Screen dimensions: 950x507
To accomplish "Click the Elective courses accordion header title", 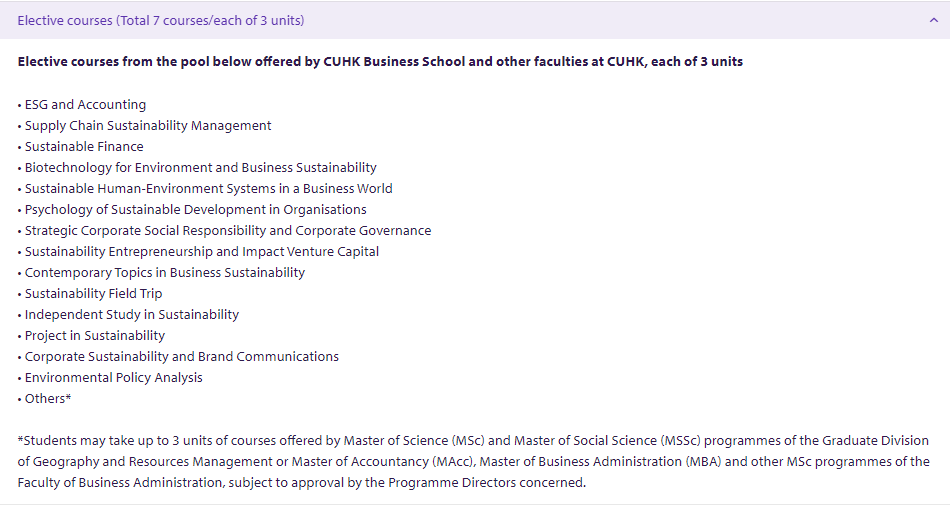I will click(161, 21).
